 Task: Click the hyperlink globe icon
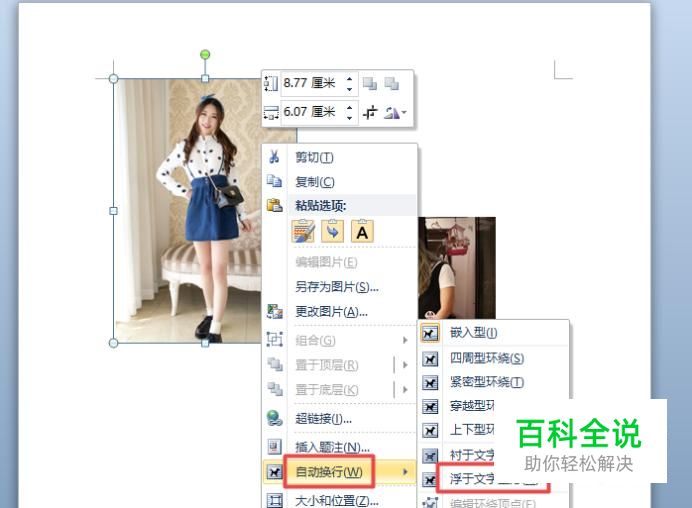tap(275, 418)
